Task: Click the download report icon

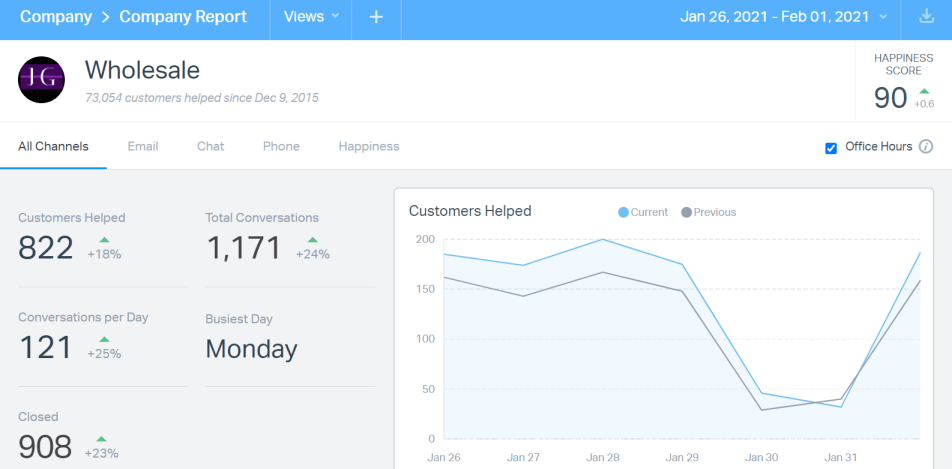Action: tap(926, 18)
